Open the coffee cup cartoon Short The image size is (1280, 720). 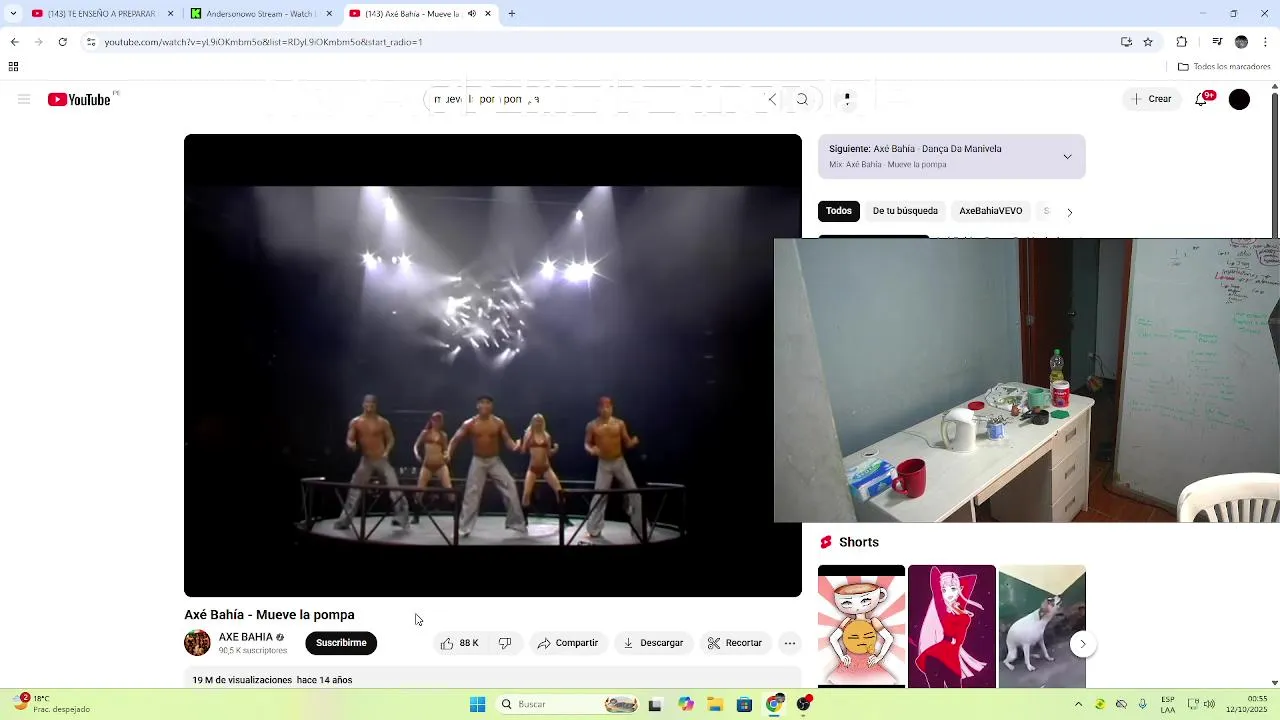pos(861,626)
